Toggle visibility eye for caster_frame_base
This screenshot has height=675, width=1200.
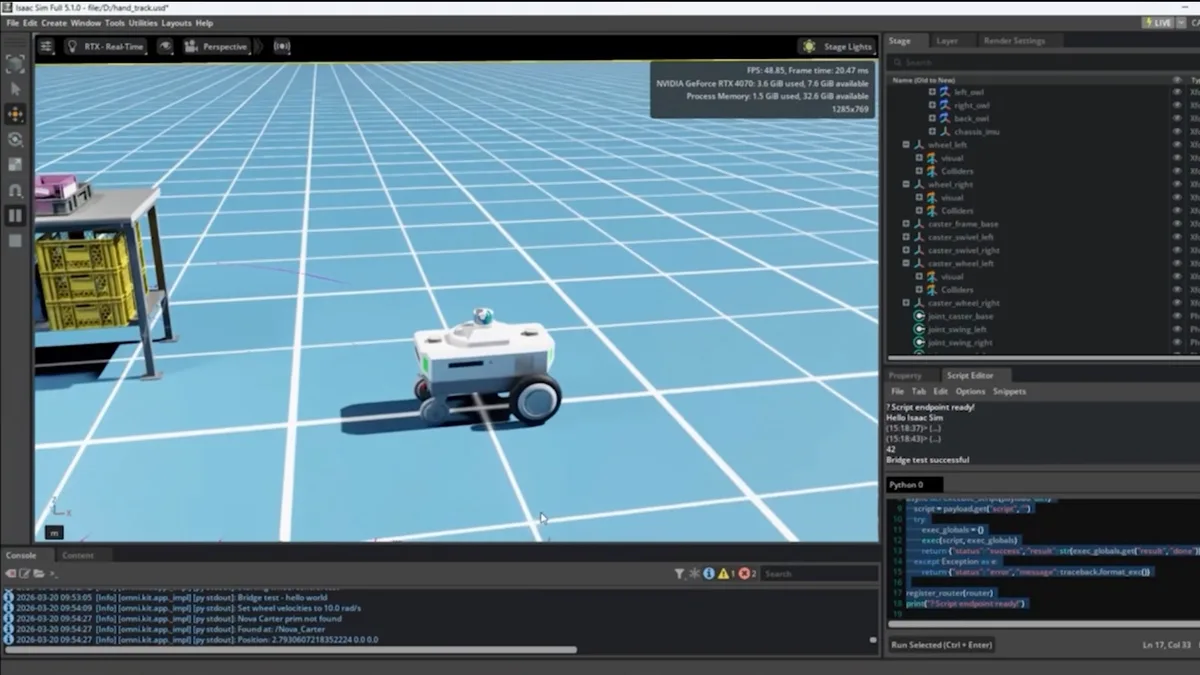pyautogui.click(x=1177, y=224)
